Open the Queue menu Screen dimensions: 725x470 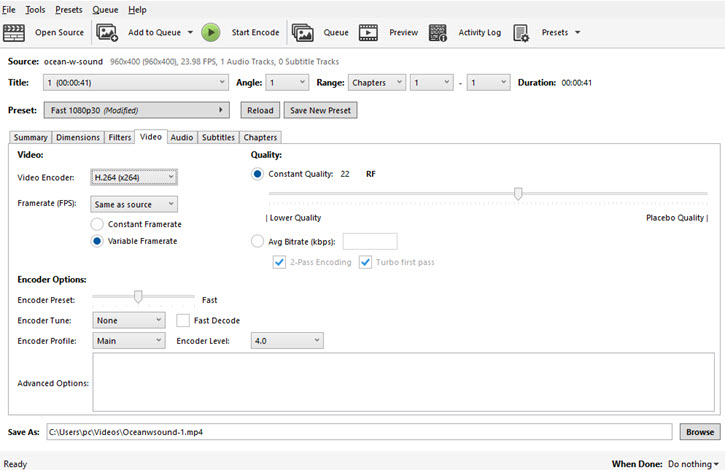click(x=105, y=10)
